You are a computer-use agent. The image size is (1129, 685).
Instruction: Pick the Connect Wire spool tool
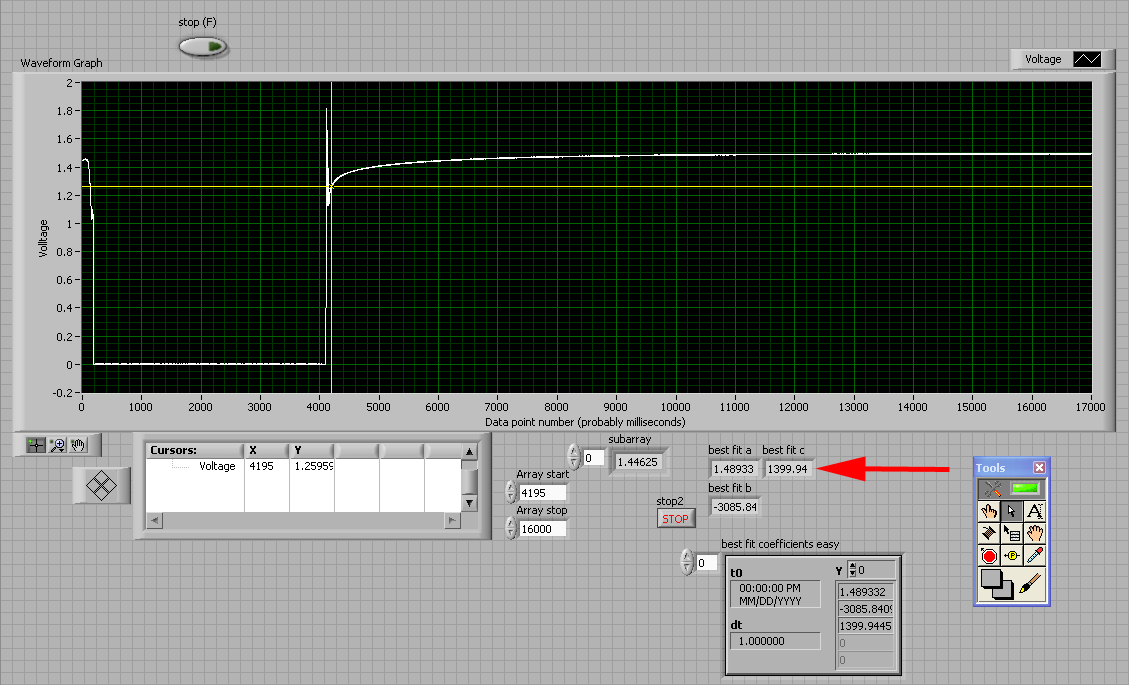click(x=990, y=534)
